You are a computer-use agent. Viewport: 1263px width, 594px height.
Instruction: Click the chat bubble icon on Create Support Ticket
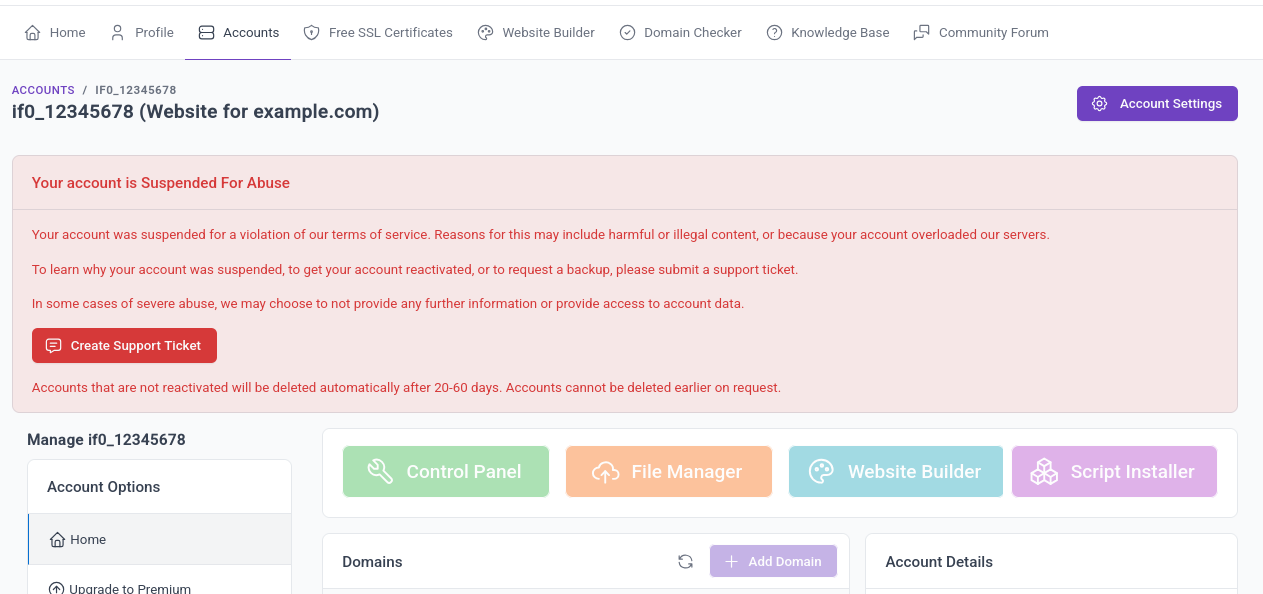(x=54, y=346)
